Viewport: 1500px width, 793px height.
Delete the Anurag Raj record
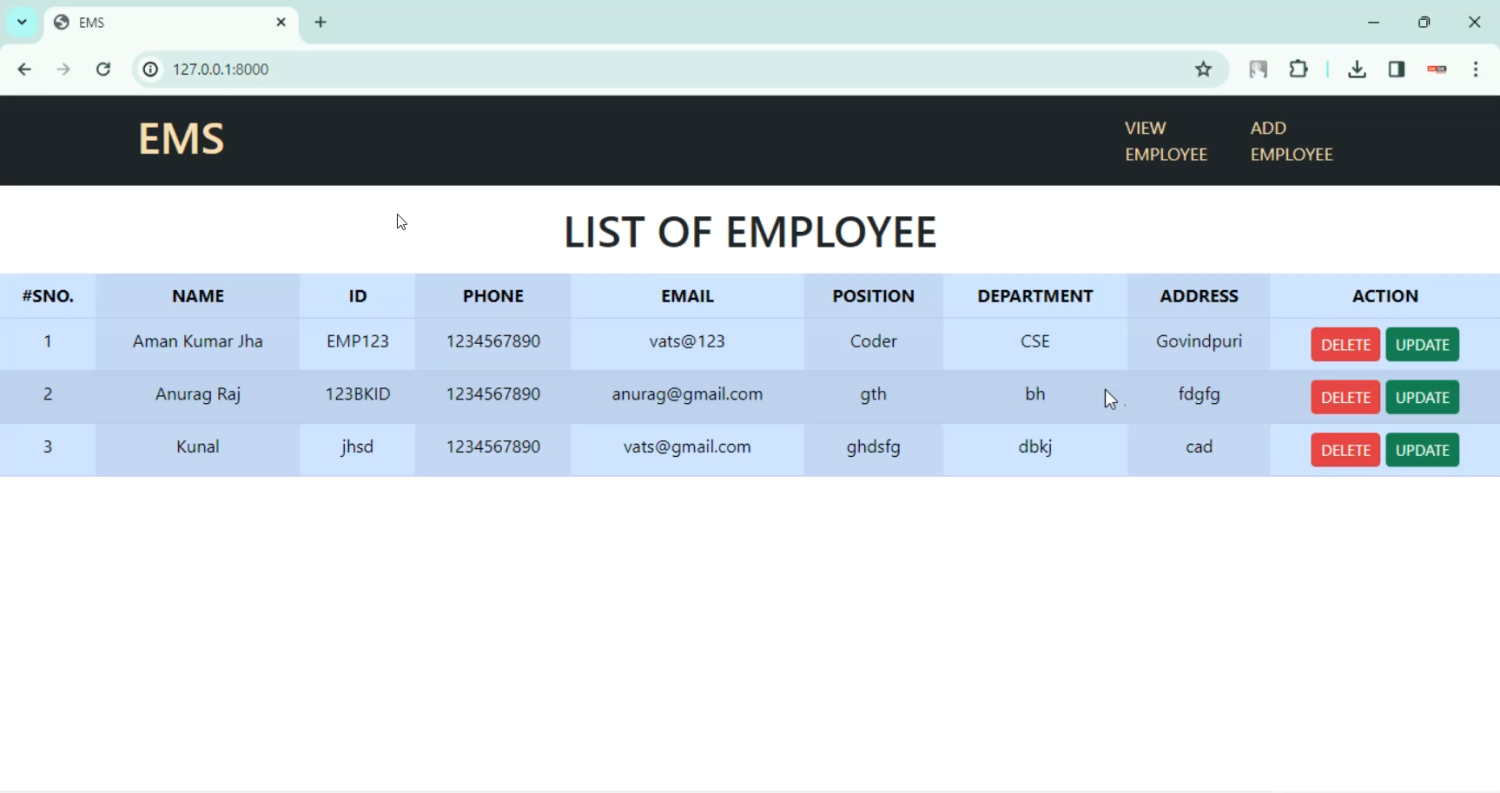point(1345,397)
